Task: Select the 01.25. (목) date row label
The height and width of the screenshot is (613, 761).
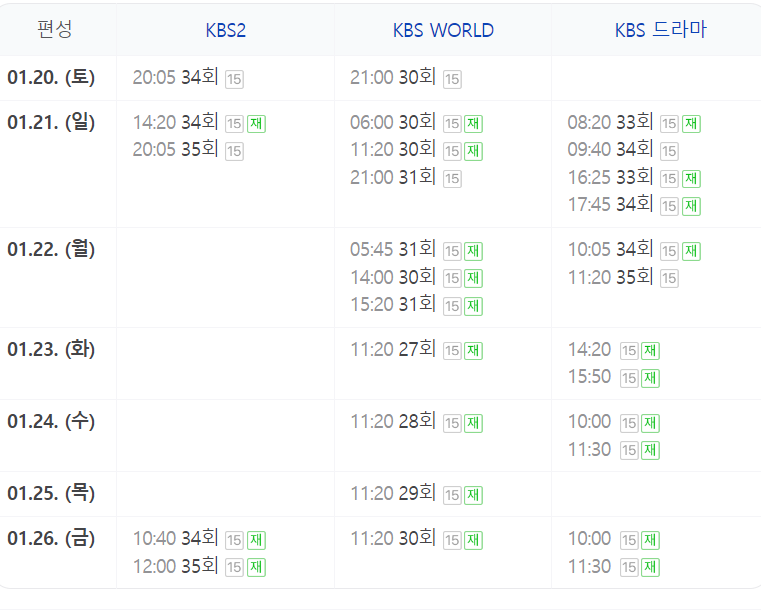Action: (x=51, y=494)
